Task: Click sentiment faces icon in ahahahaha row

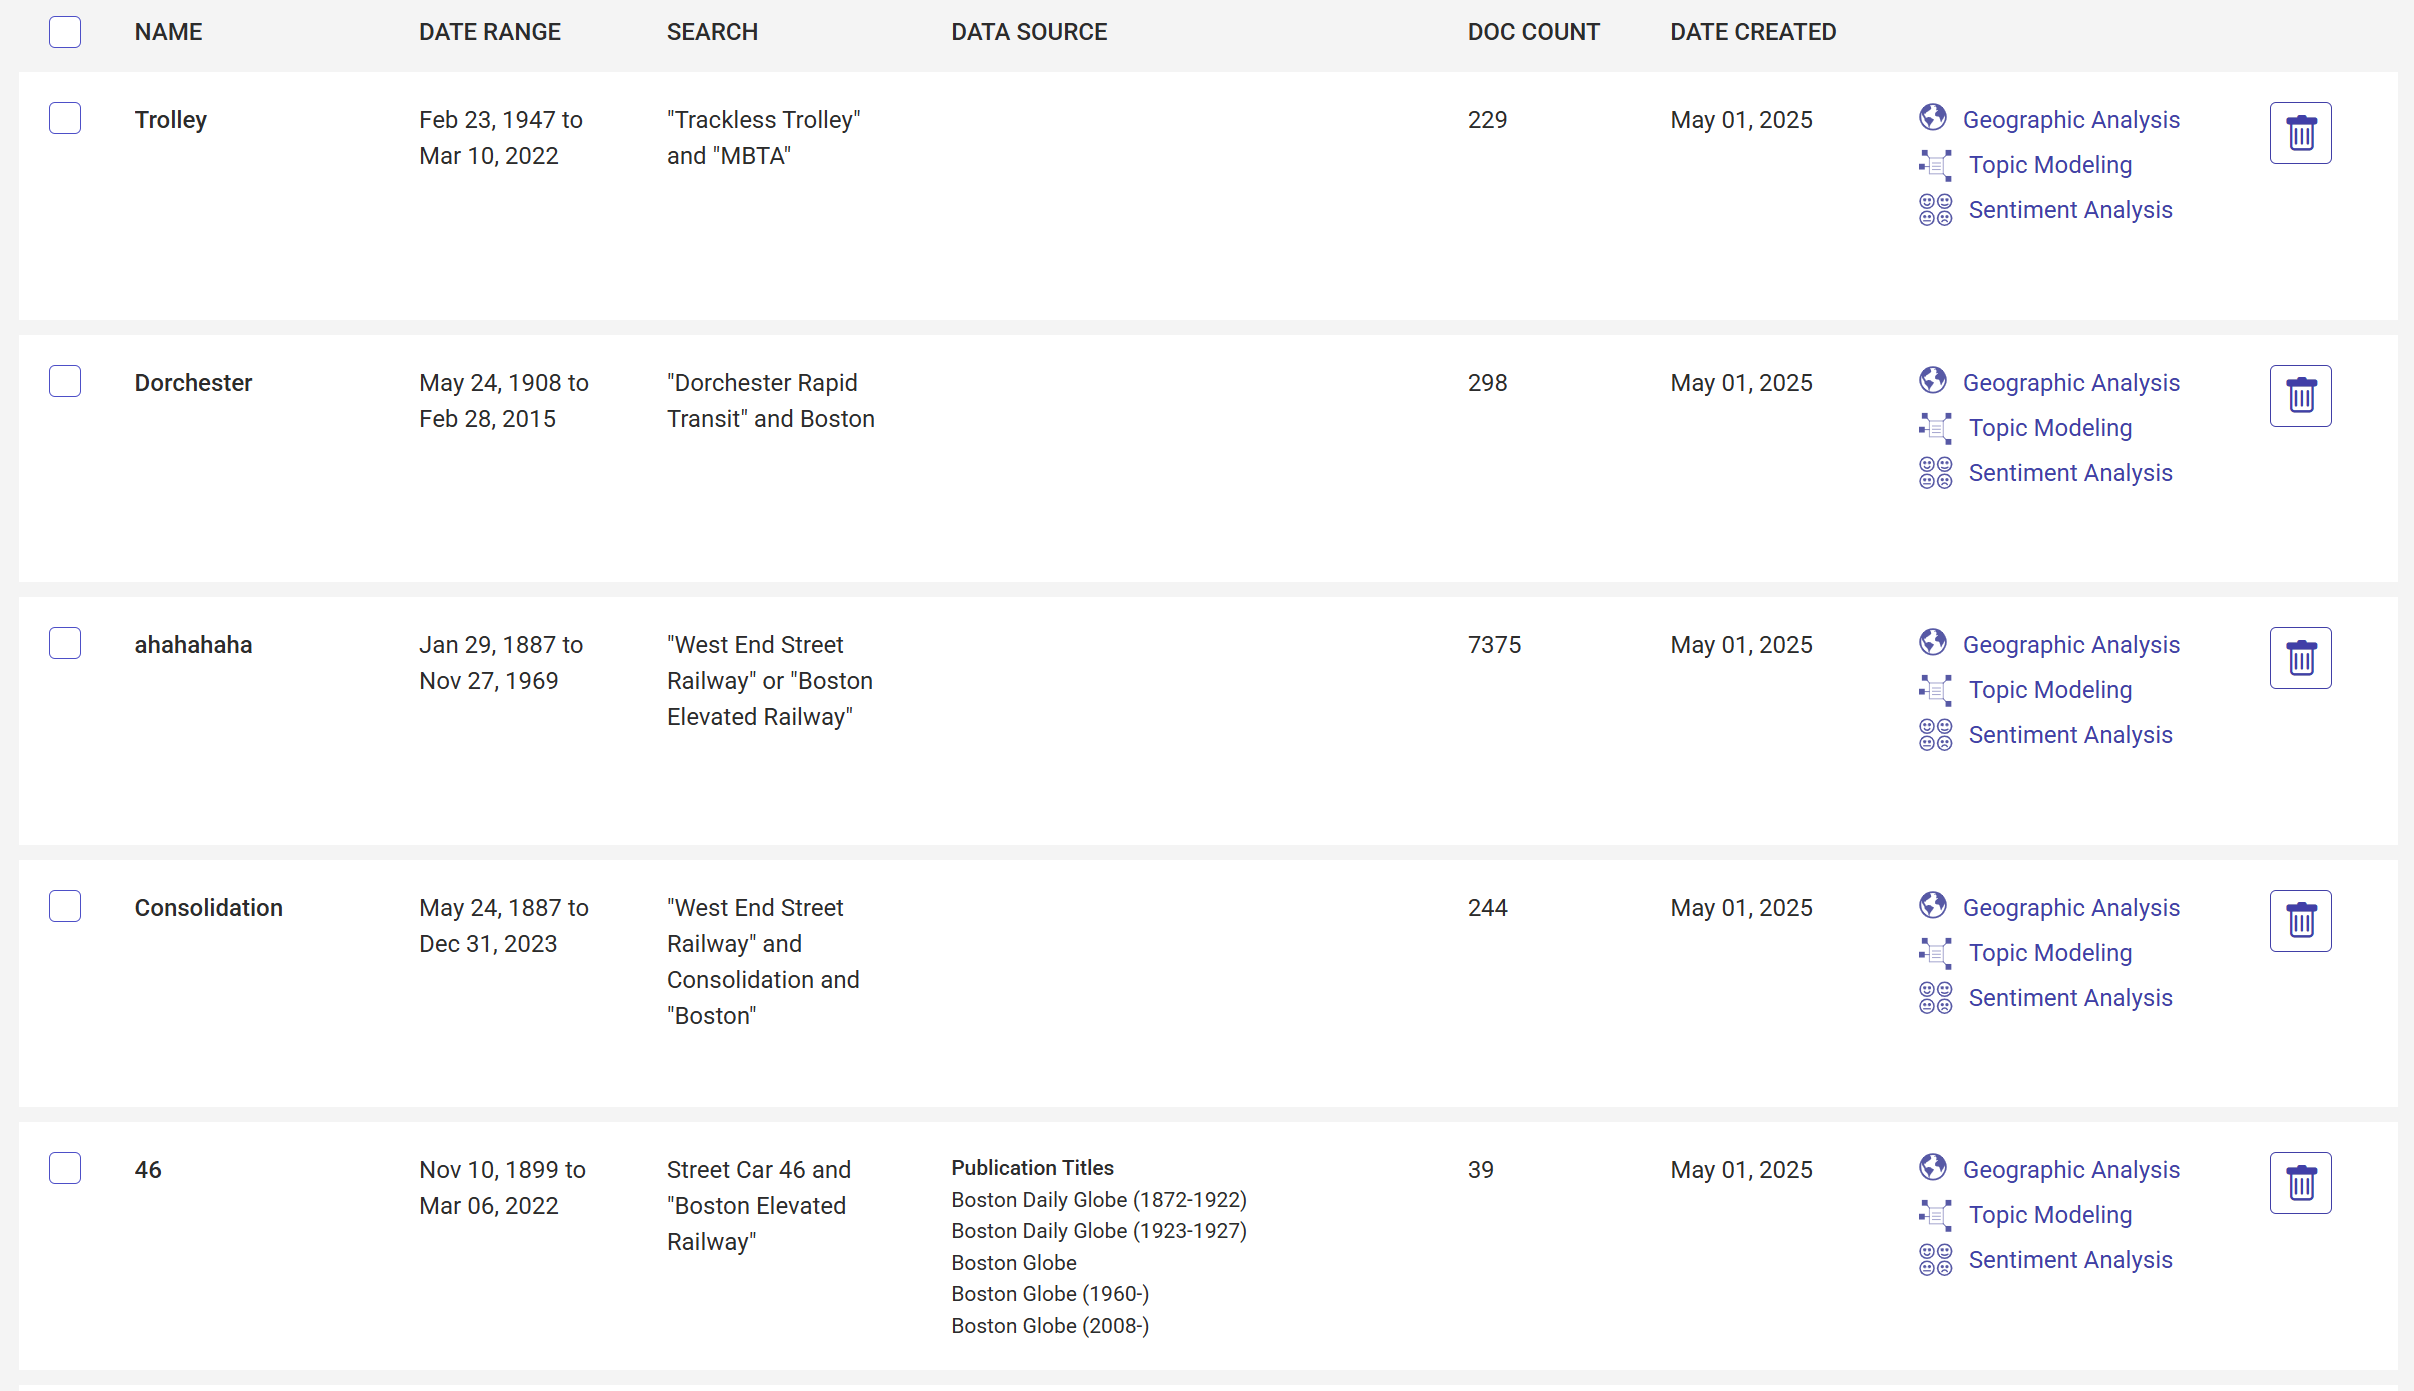Action: pyautogui.click(x=1935, y=735)
